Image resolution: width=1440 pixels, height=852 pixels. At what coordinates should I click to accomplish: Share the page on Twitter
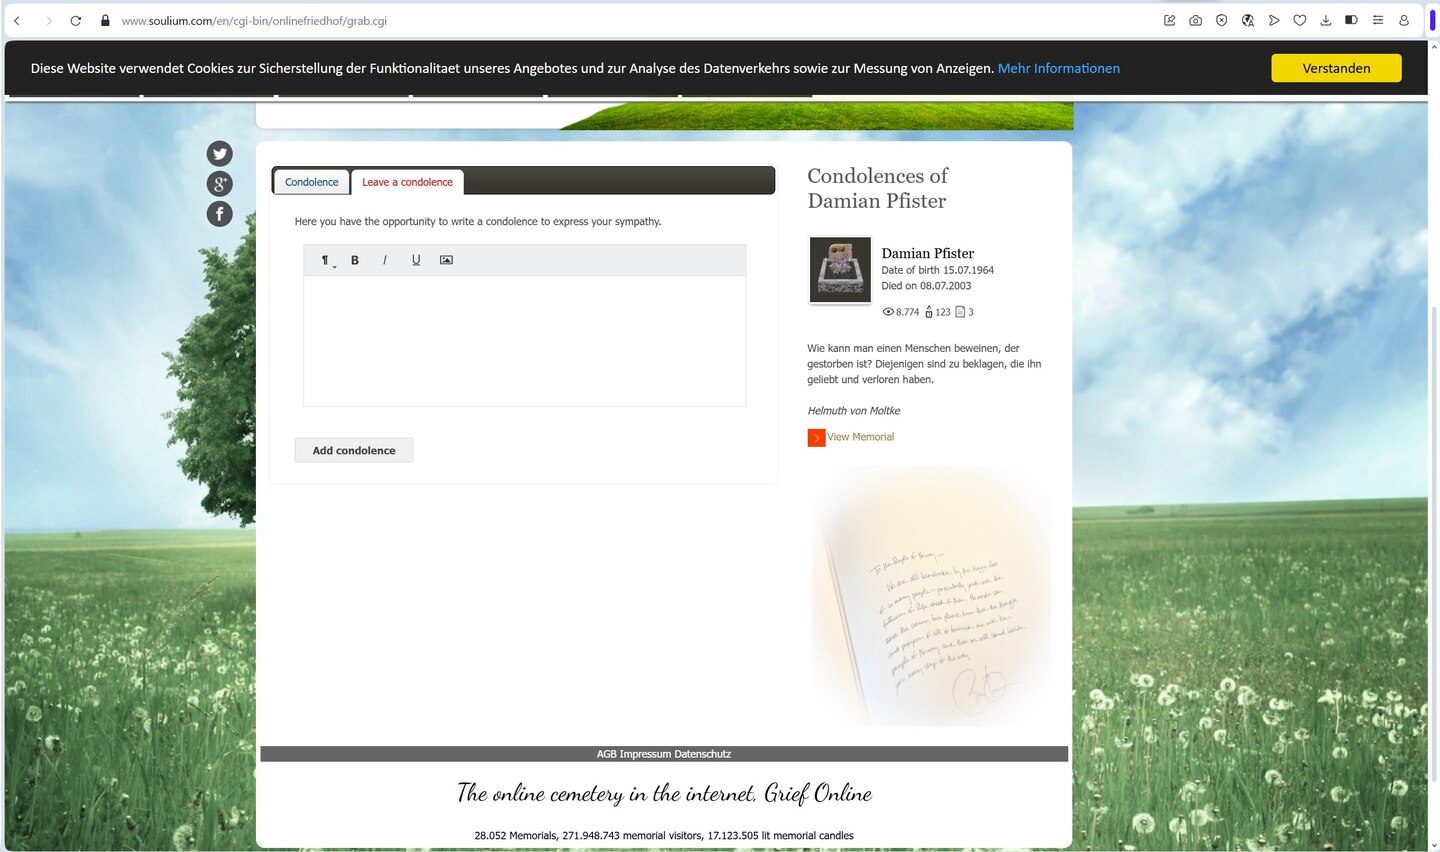[220, 153]
